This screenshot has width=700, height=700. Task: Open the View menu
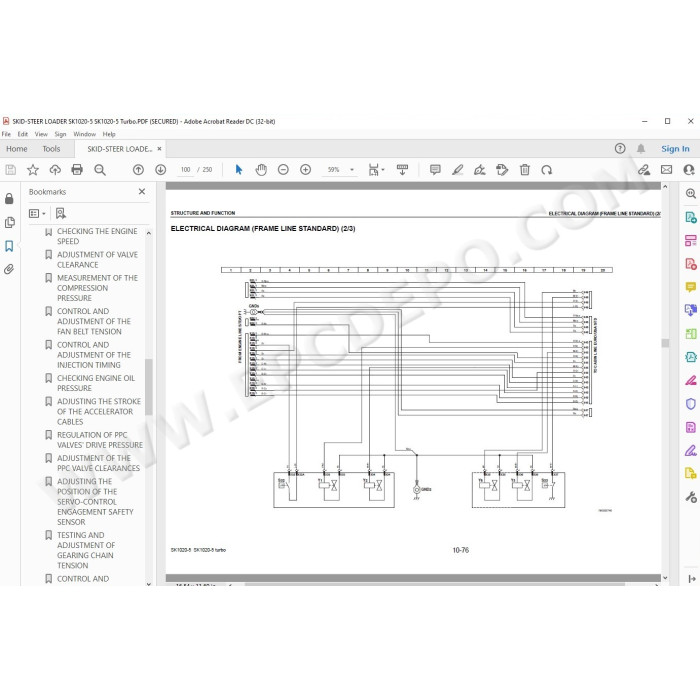(41, 134)
